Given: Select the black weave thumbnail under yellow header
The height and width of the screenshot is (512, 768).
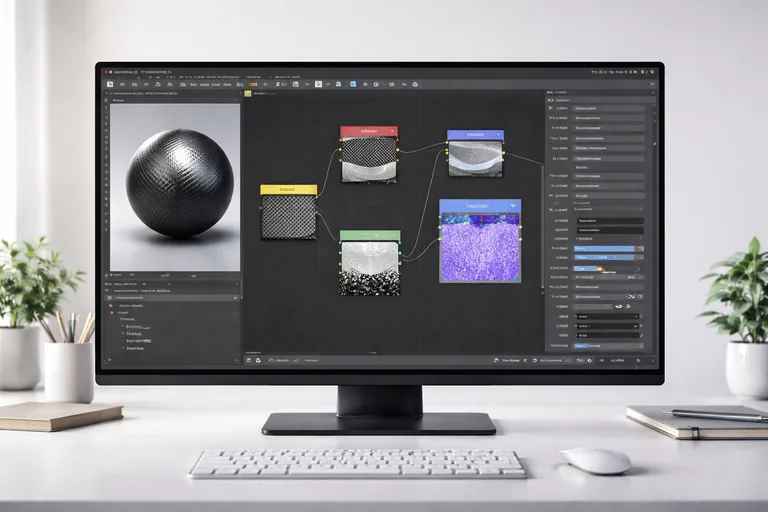Looking at the screenshot, I should pos(288,217).
